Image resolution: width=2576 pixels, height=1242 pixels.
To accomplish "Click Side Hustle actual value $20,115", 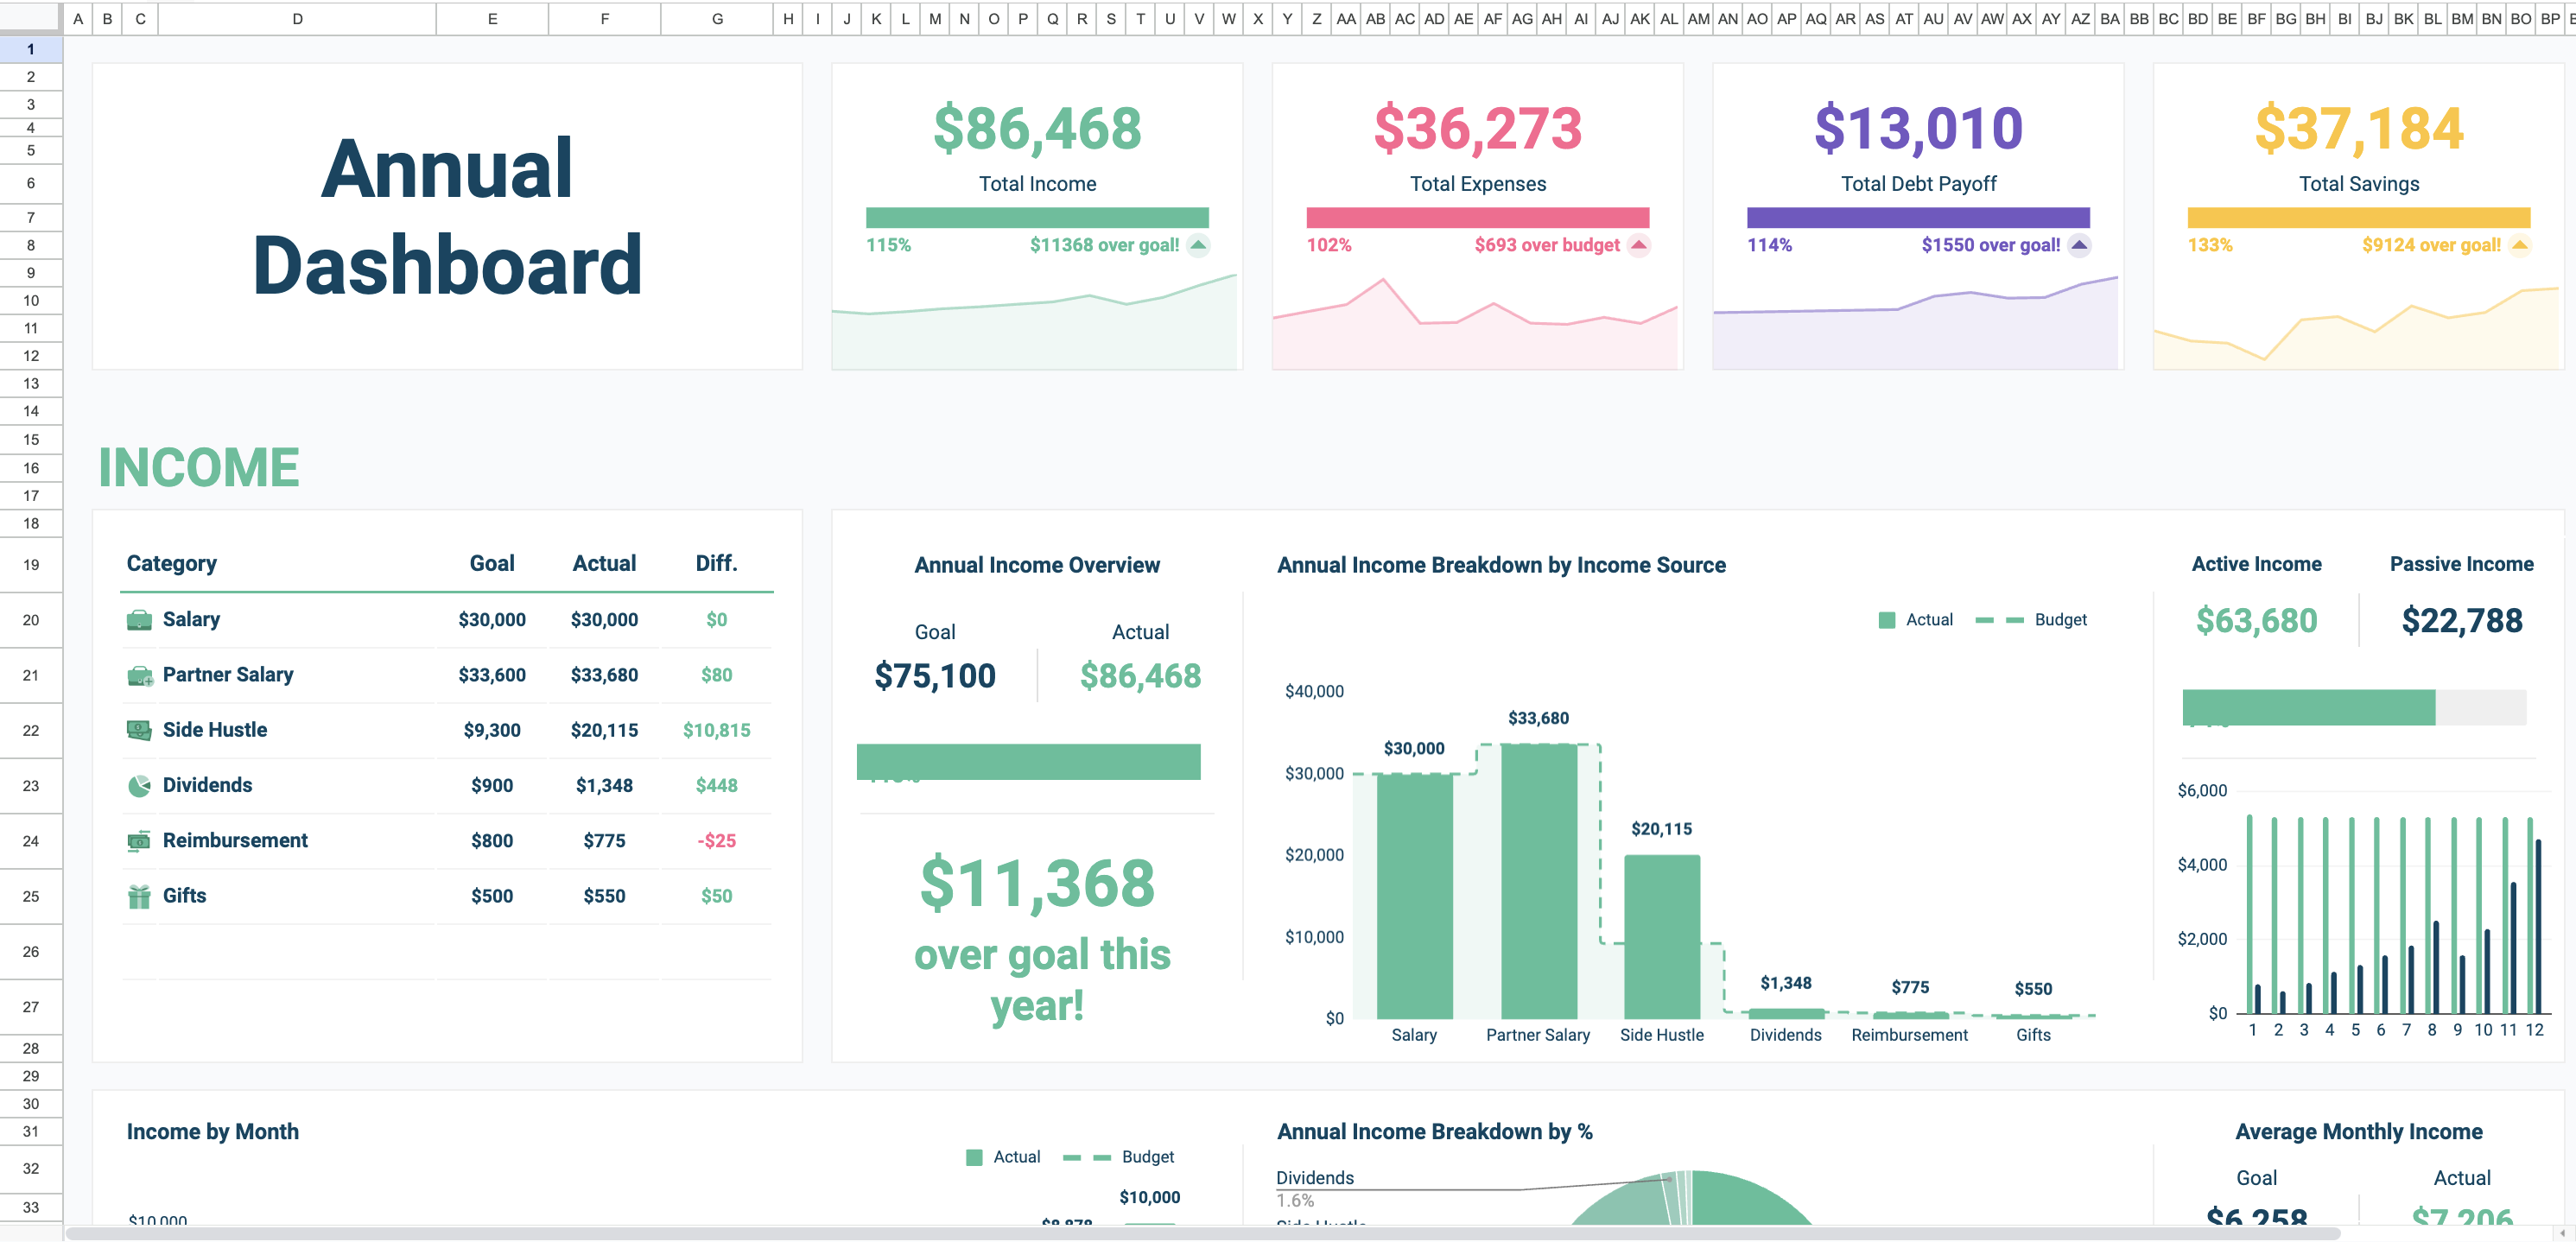I will [x=604, y=731].
